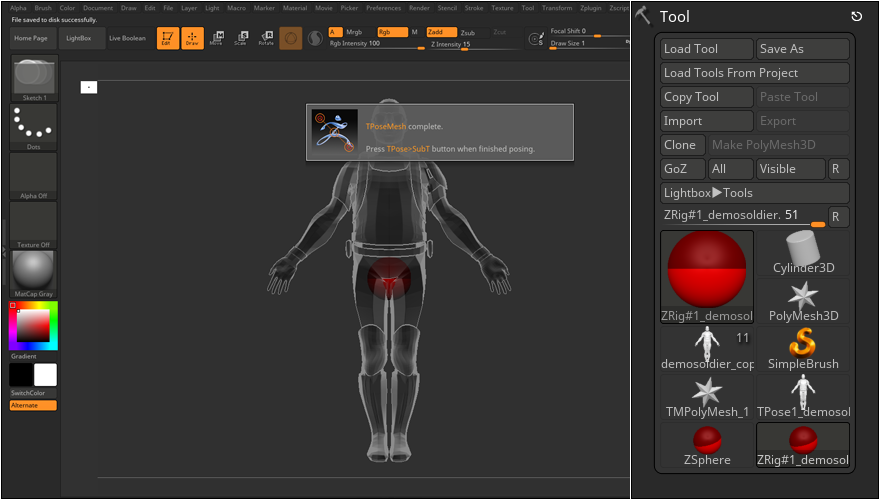Click the symmetric draw size S icon
This screenshot has height=500, width=880.
coord(537,39)
